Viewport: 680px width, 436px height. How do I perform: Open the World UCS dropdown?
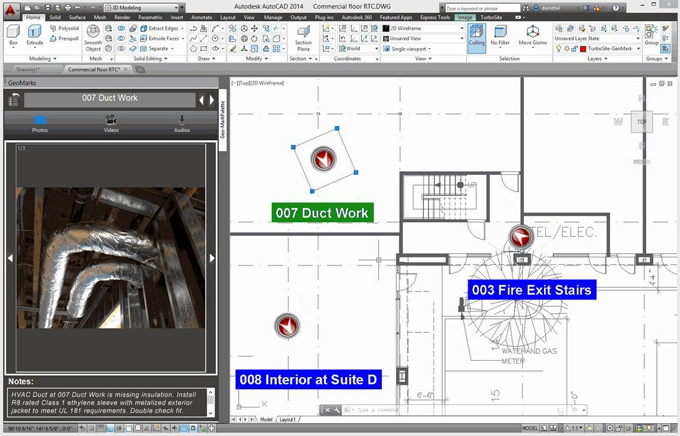[358, 49]
